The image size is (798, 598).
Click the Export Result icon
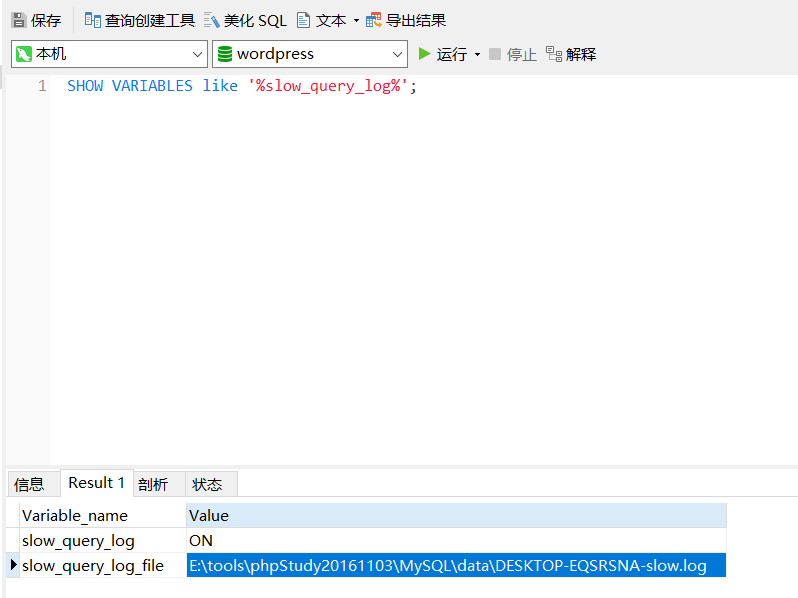point(374,20)
